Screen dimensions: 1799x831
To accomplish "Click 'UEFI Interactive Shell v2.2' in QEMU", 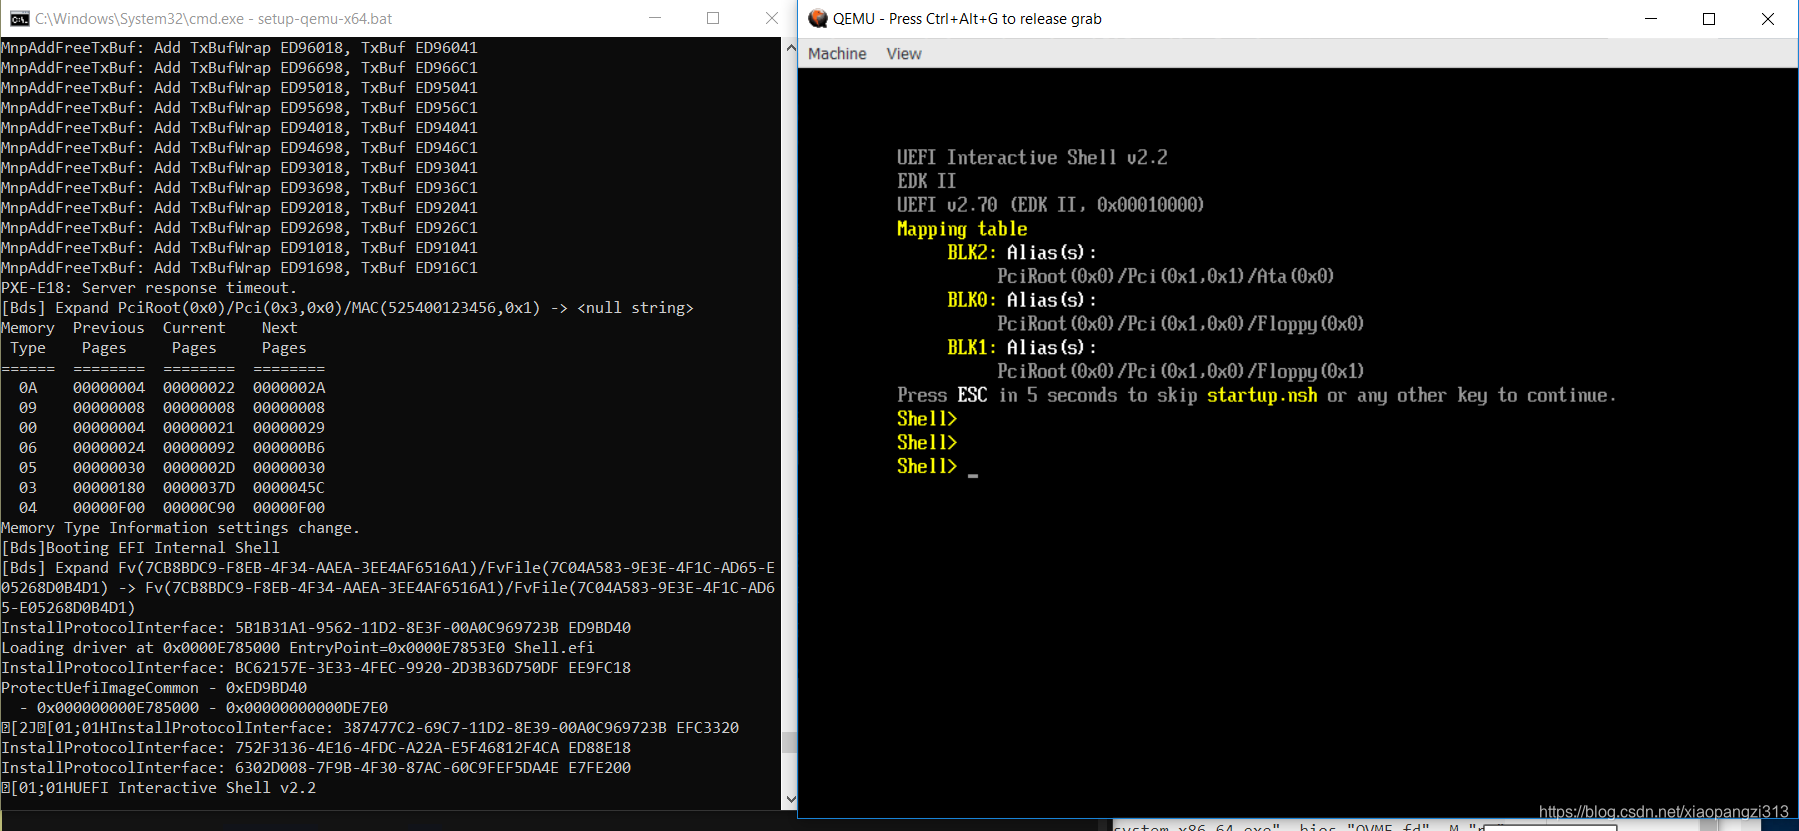I will pyautogui.click(x=1032, y=157).
